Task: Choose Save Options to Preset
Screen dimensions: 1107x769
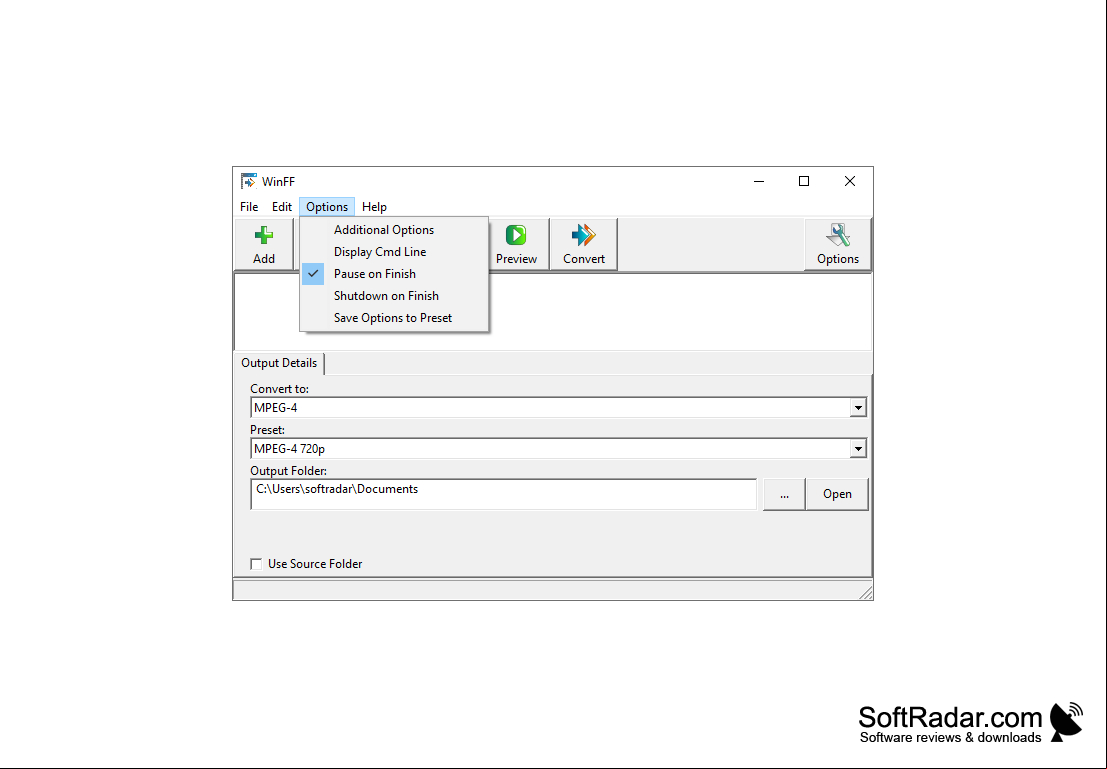Action: pos(394,318)
